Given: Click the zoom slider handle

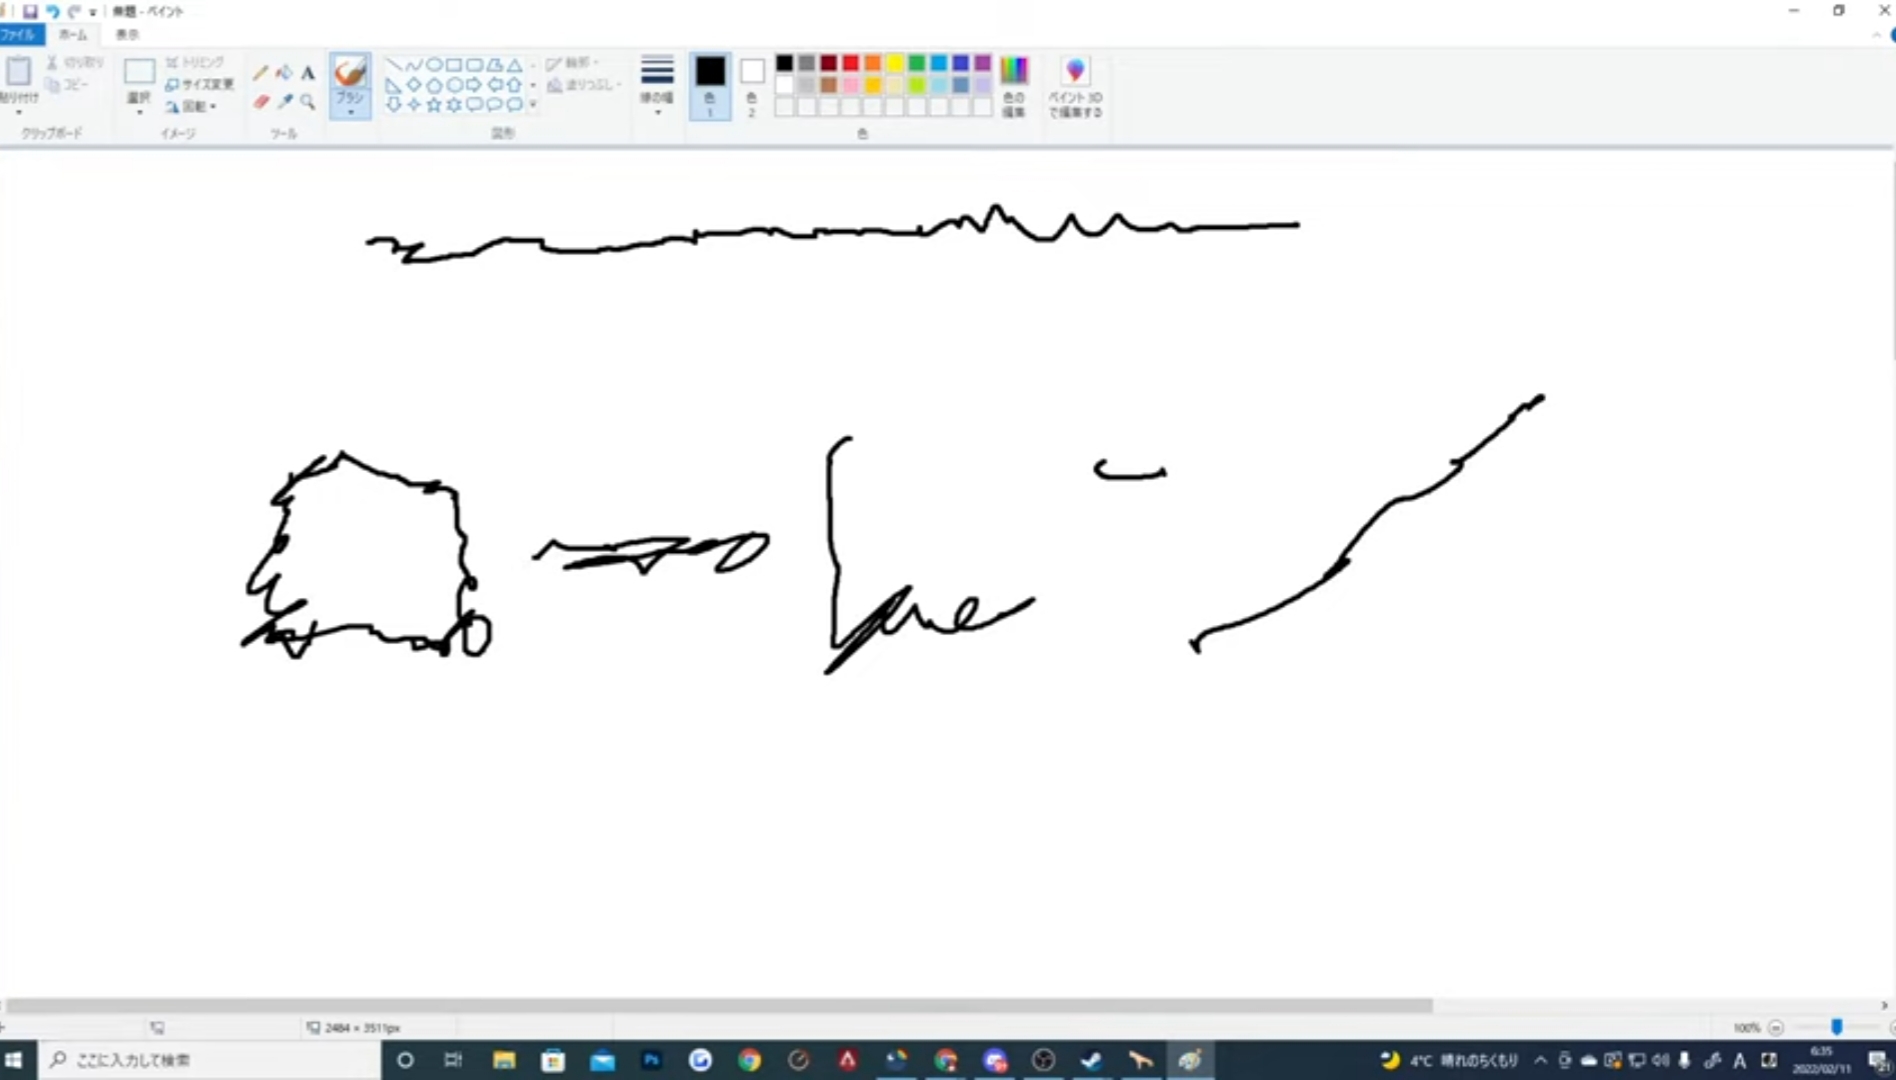Looking at the screenshot, I should pyautogui.click(x=1836, y=1027).
